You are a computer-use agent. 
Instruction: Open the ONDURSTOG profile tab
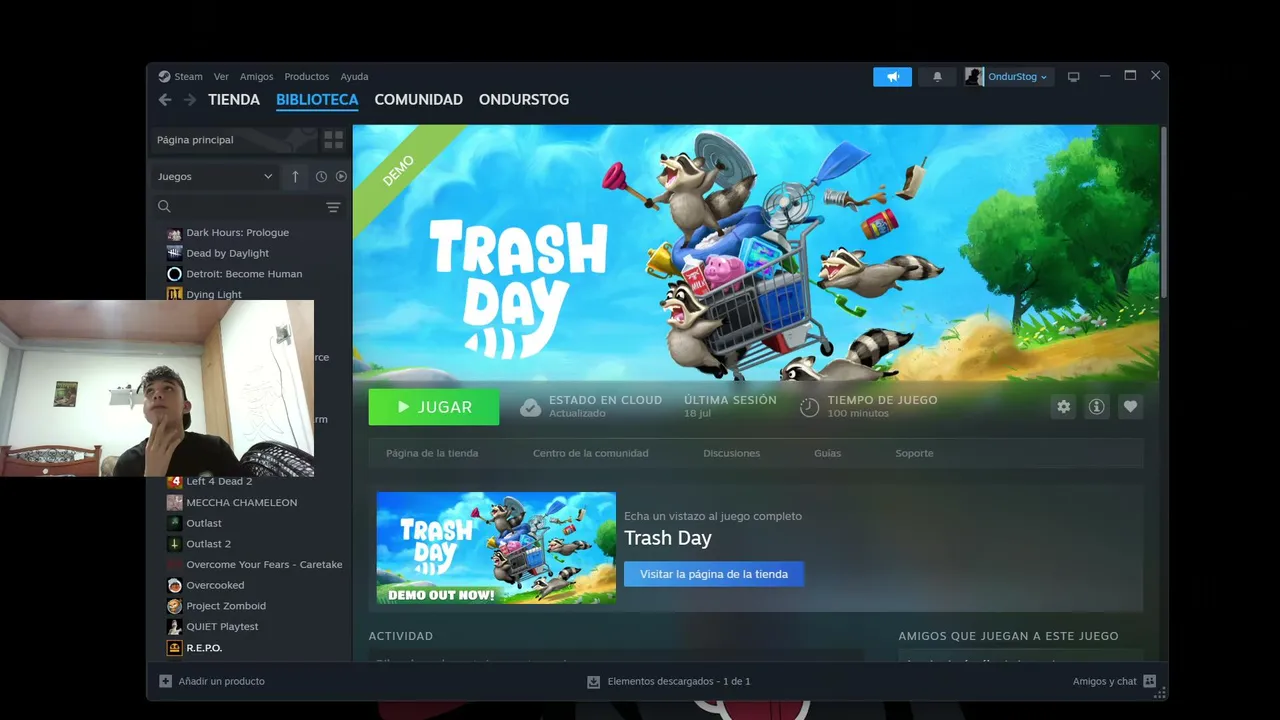(524, 100)
